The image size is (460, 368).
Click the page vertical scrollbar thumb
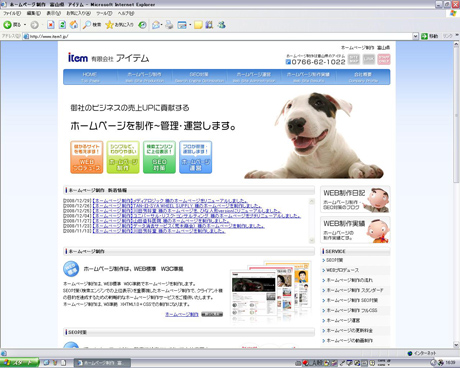click(x=456, y=115)
